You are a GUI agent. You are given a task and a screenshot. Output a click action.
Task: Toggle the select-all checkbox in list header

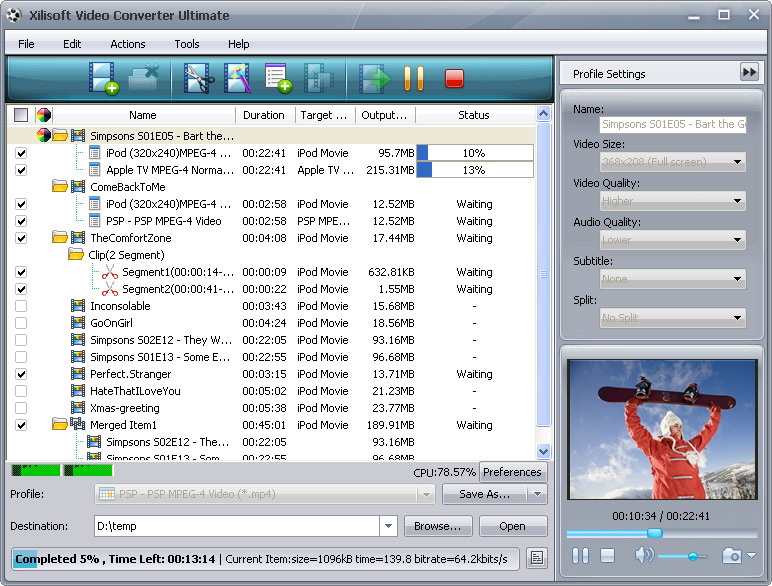(21, 115)
